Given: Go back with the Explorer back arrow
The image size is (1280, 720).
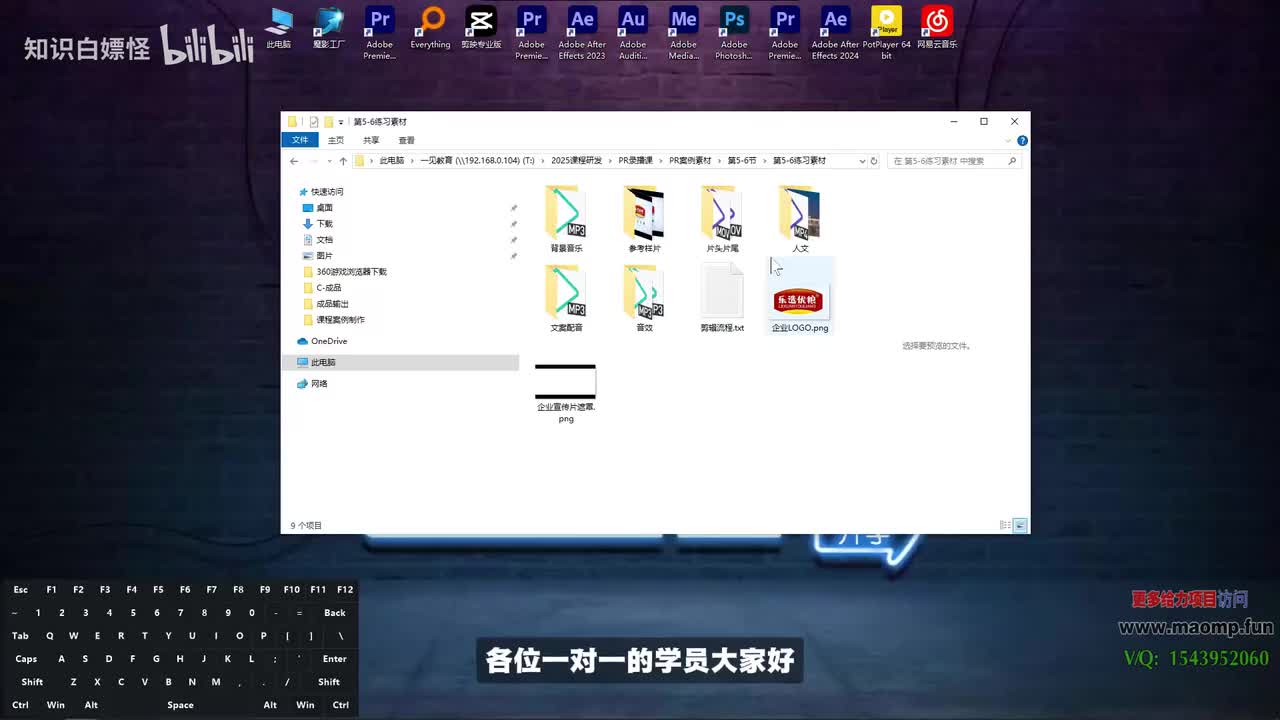Looking at the screenshot, I should 294,161.
